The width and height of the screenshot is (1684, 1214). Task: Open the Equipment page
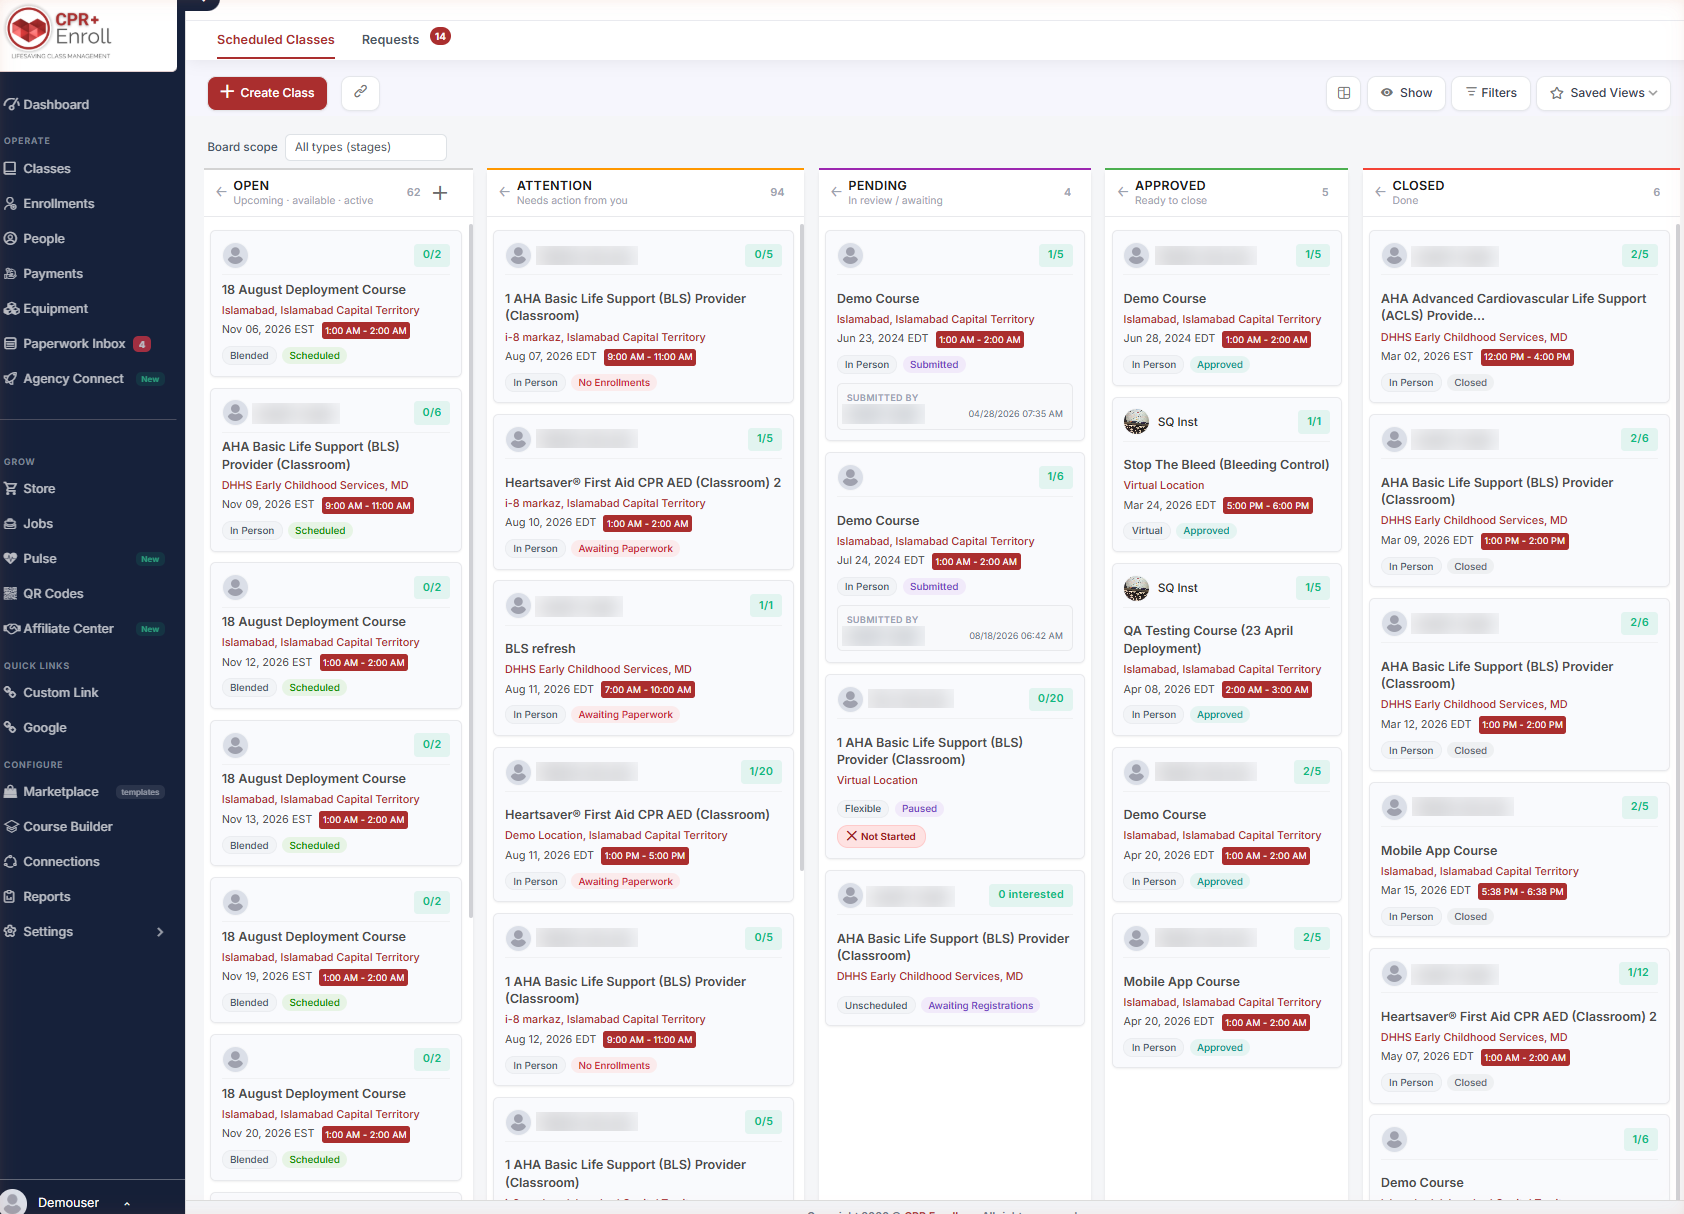pyautogui.click(x=46, y=309)
